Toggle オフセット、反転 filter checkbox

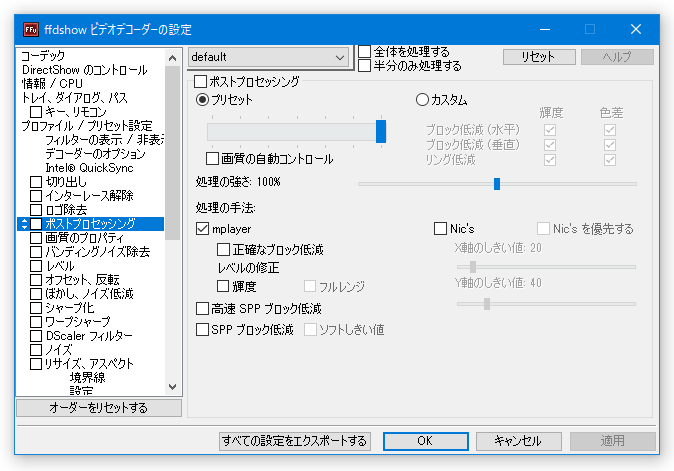[36, 280]
